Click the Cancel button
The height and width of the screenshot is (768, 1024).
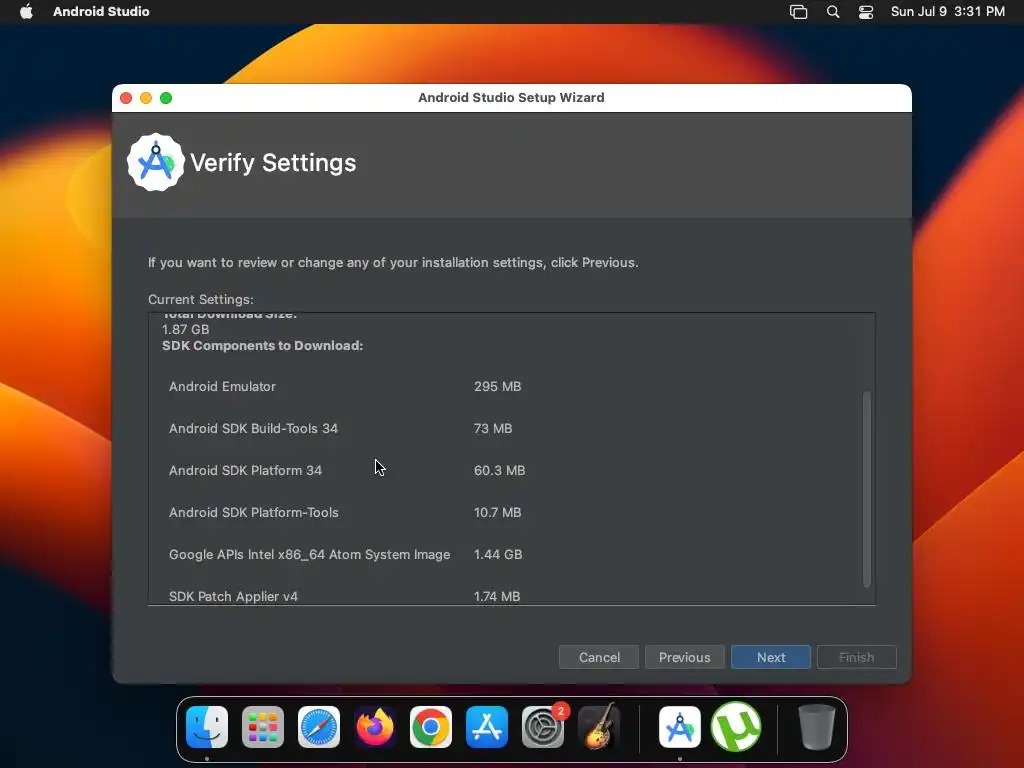click(599, 657)
